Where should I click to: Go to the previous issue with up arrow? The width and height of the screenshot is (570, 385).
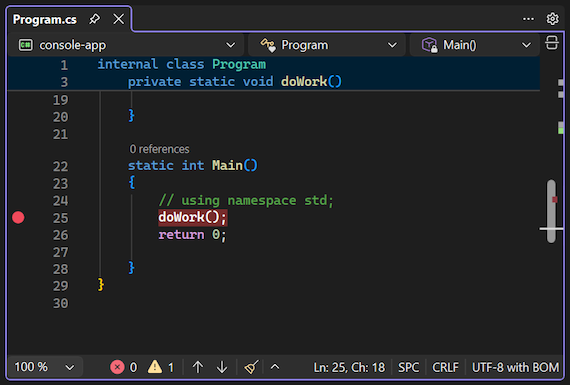pos(198,367)
